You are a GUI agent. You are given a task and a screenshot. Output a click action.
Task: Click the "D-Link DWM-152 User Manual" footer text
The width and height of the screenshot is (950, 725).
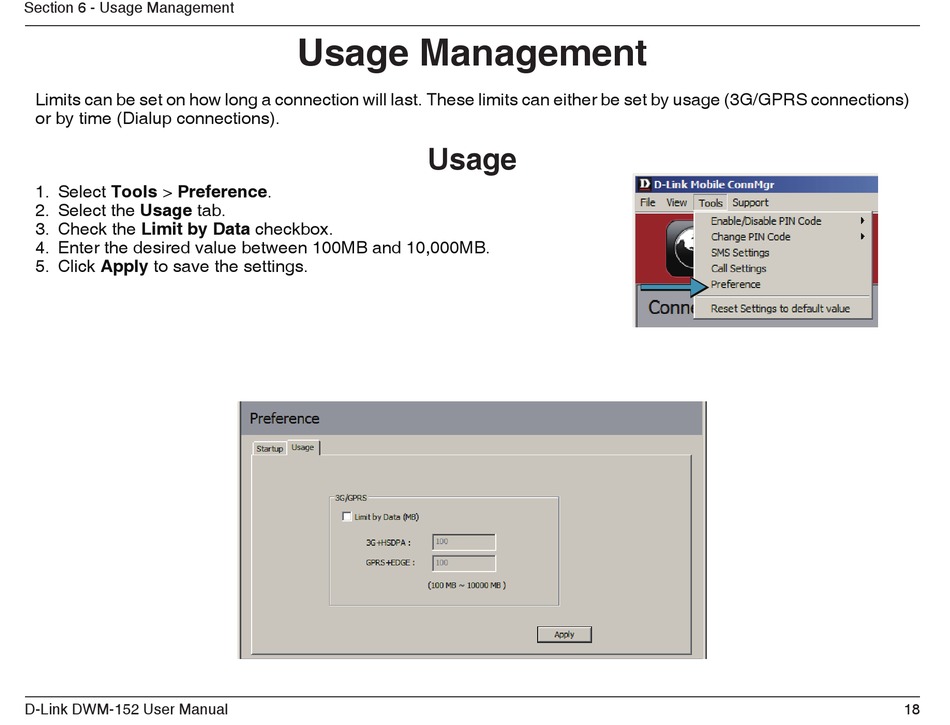(126, 709)
